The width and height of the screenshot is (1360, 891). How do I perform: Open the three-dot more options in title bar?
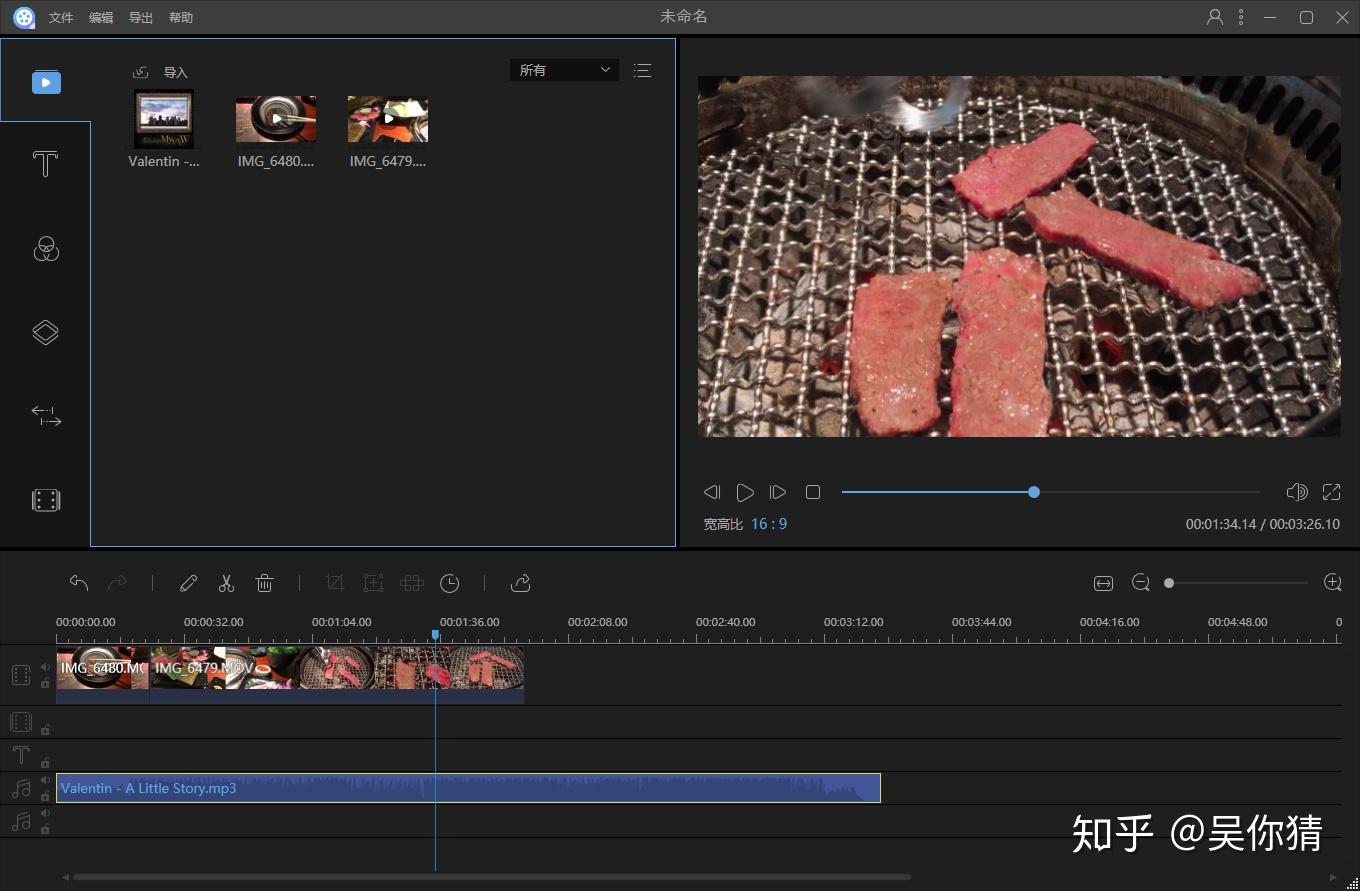pos(1241,17)
